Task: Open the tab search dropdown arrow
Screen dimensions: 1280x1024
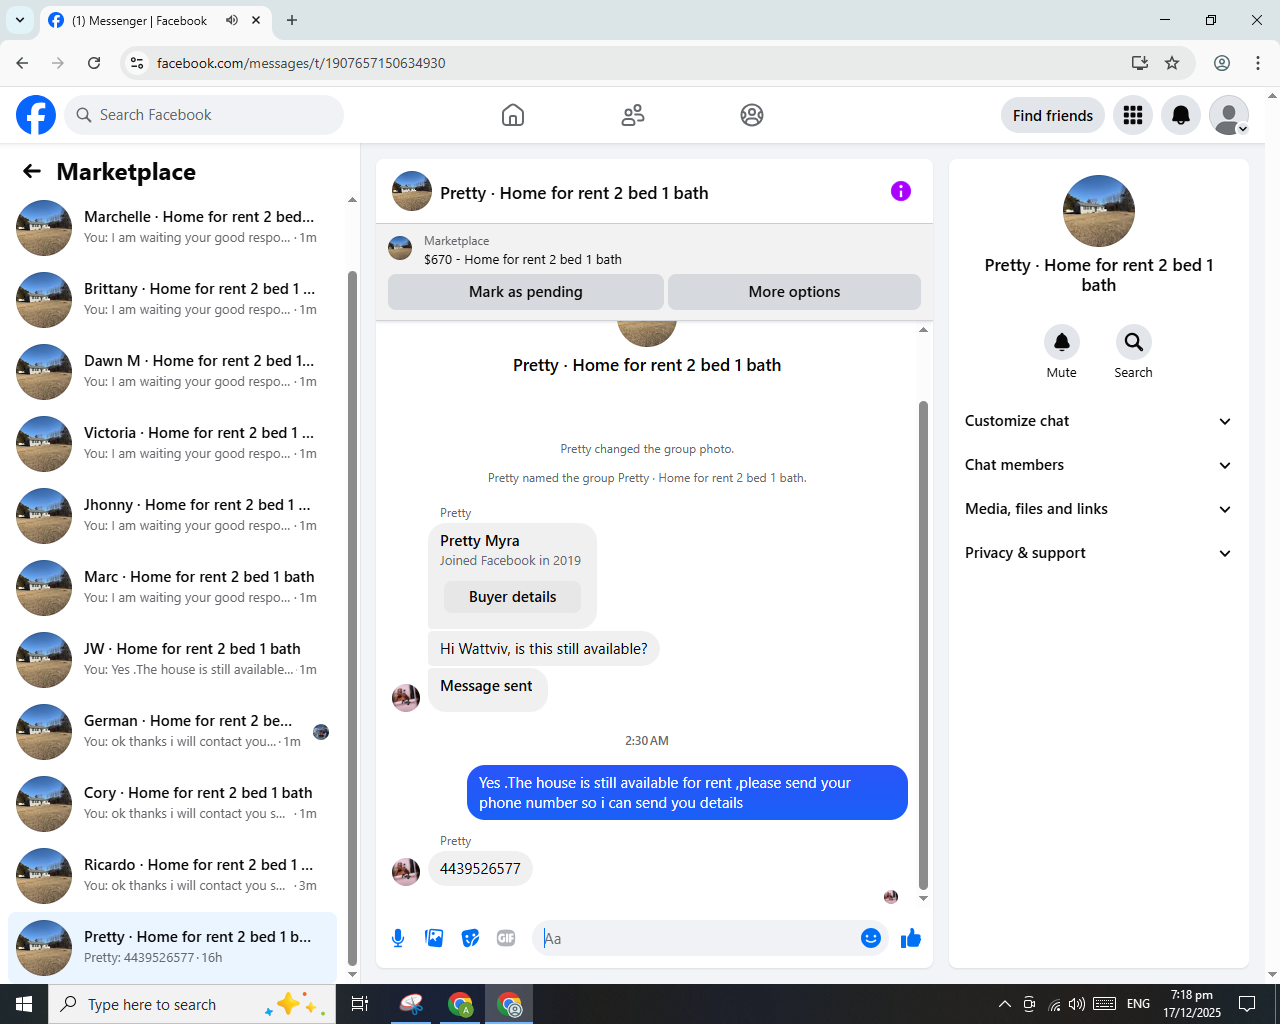Action: click(x=20, y=20)
